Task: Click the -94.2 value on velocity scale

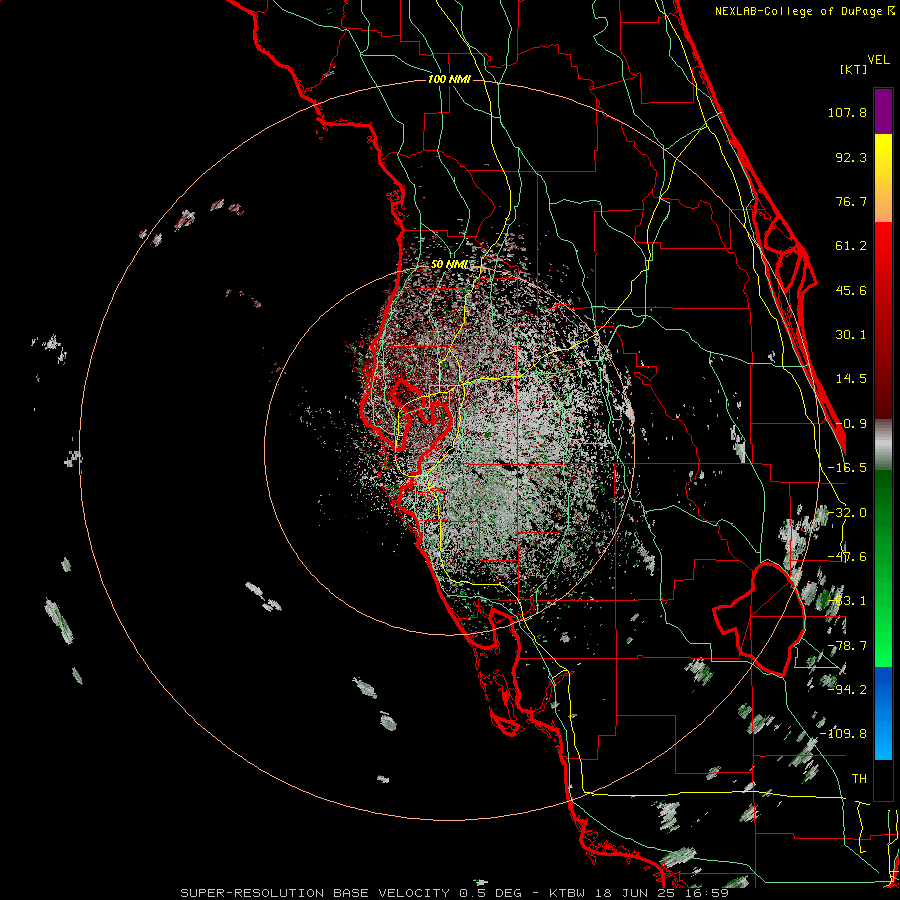Action: click(847, 690)
